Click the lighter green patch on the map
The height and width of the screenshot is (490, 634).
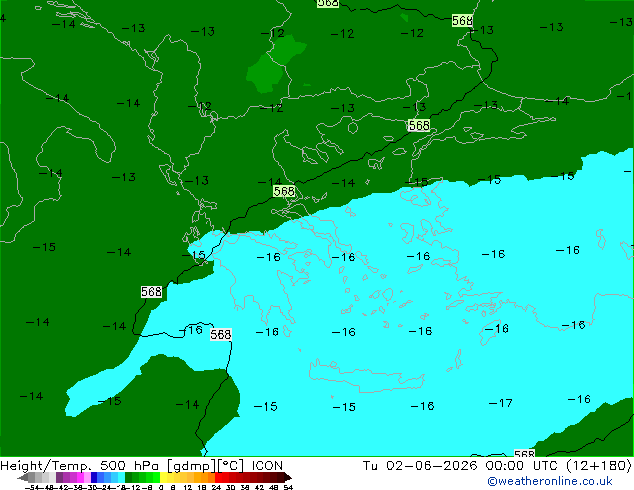pyautogui.click(x=275, y=65)
